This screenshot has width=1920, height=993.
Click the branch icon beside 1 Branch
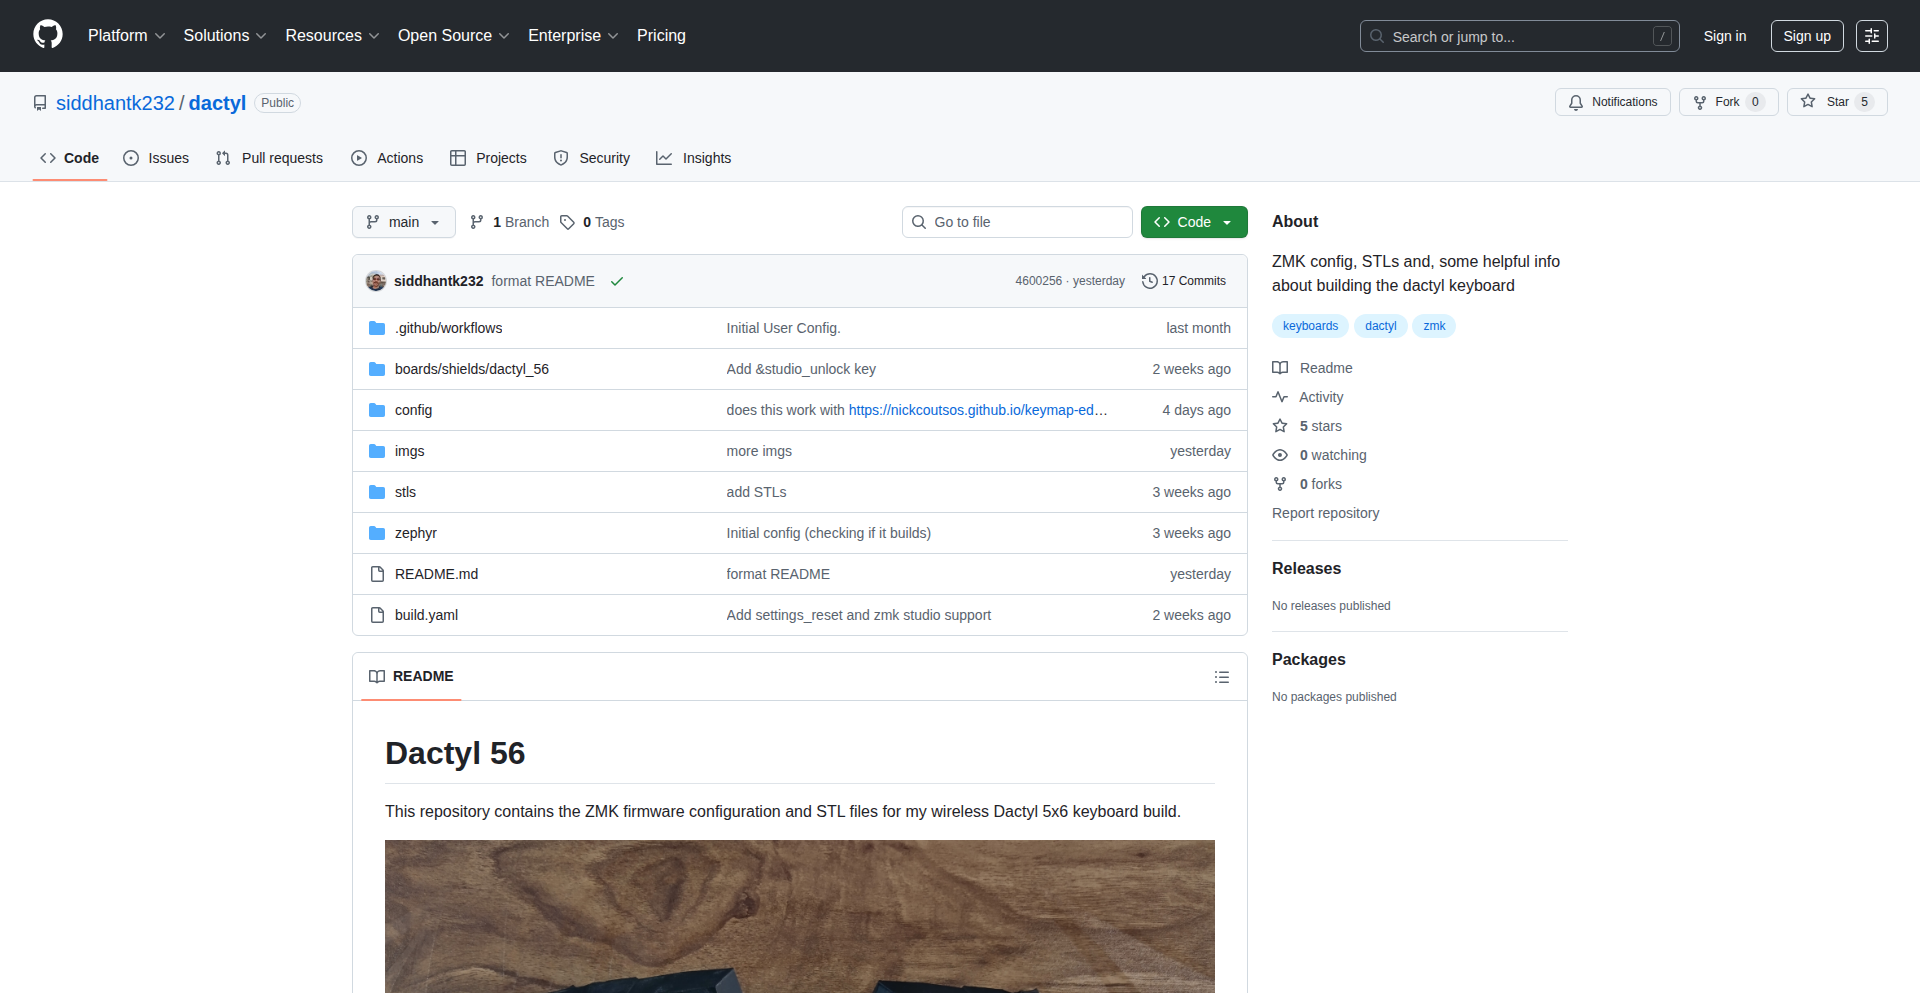(477, 222)
